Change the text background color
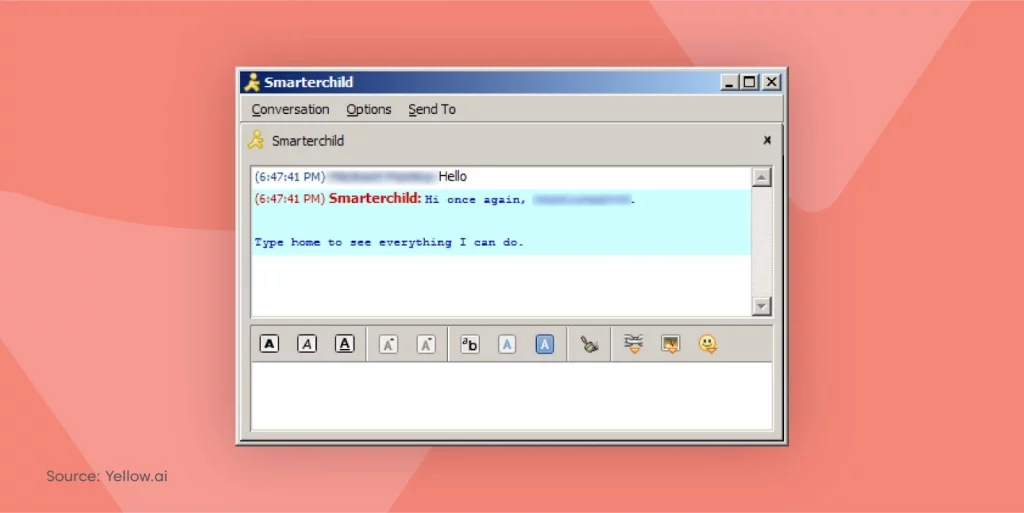The height and width of the screenshot is (513, 1024). coord(545,344)
